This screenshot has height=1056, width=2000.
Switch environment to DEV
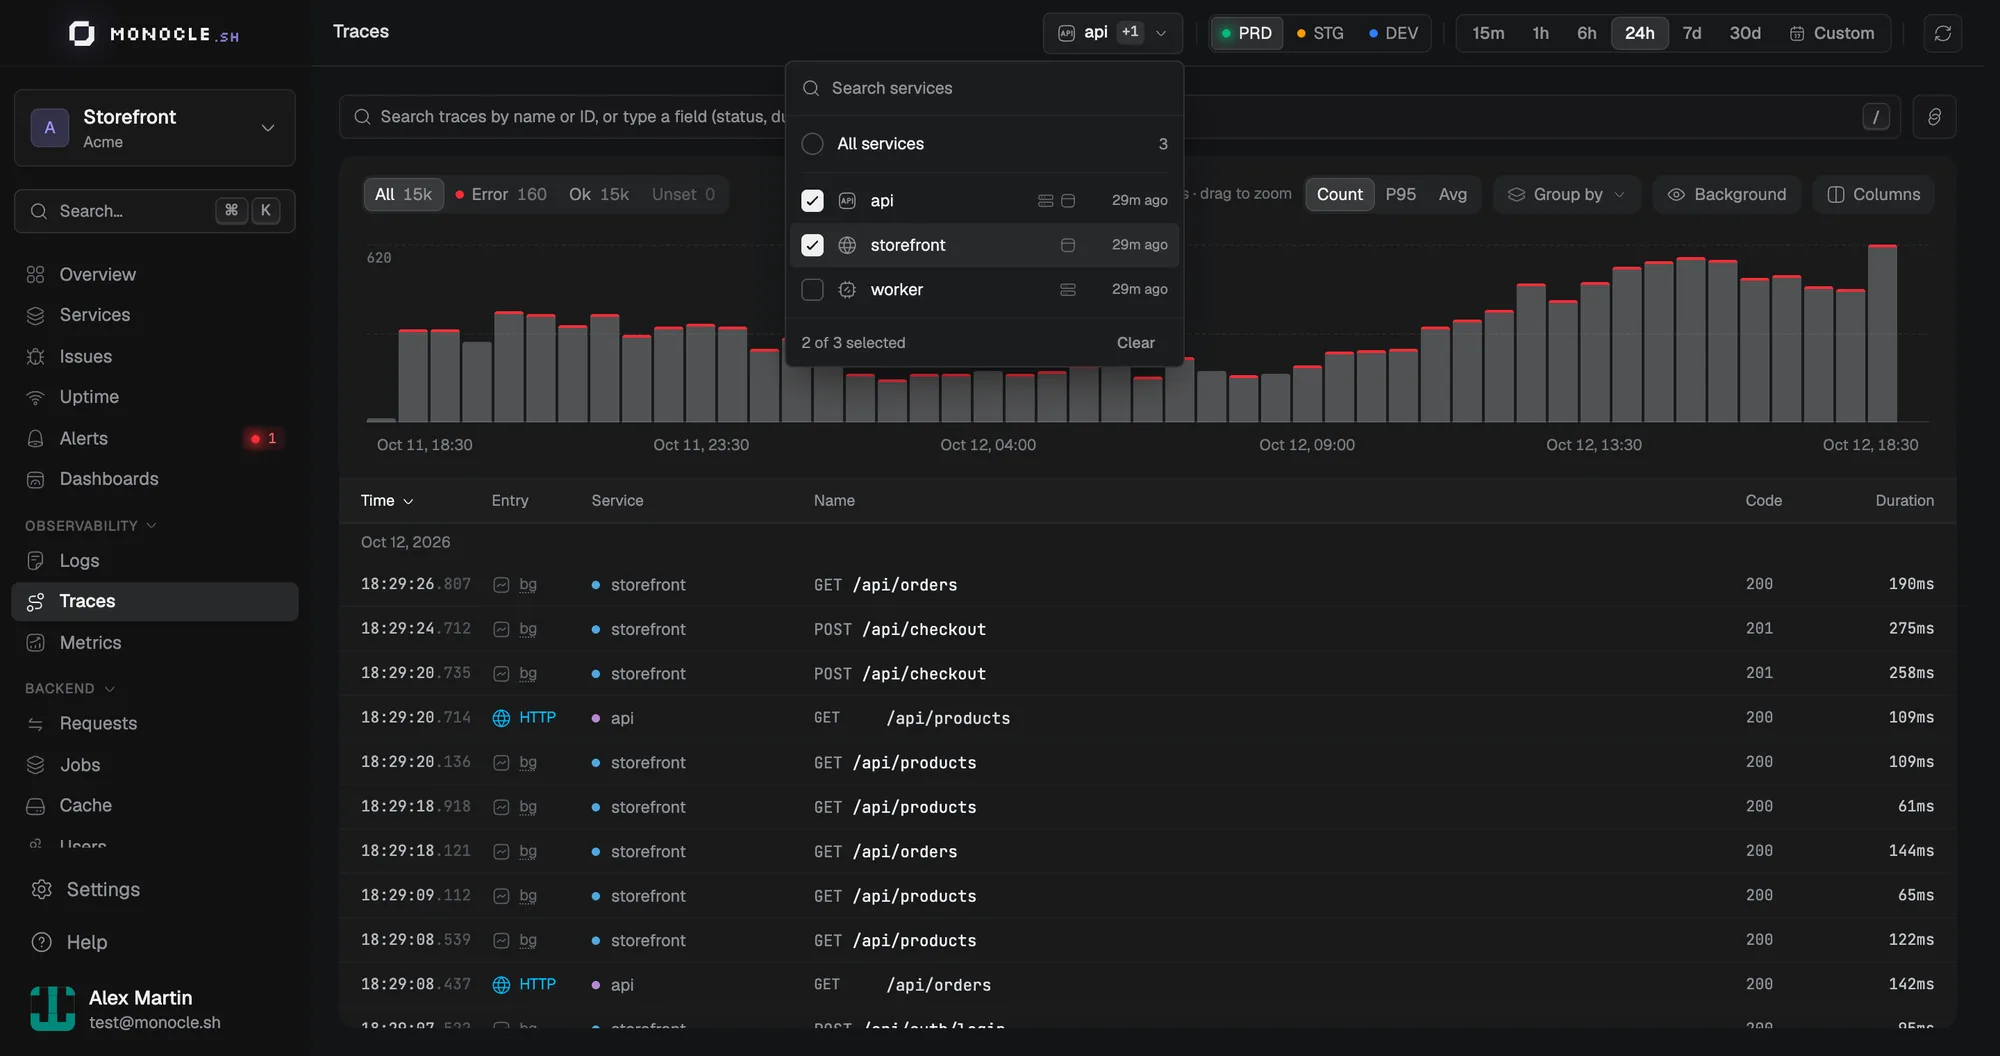[x=1393, y=33]
